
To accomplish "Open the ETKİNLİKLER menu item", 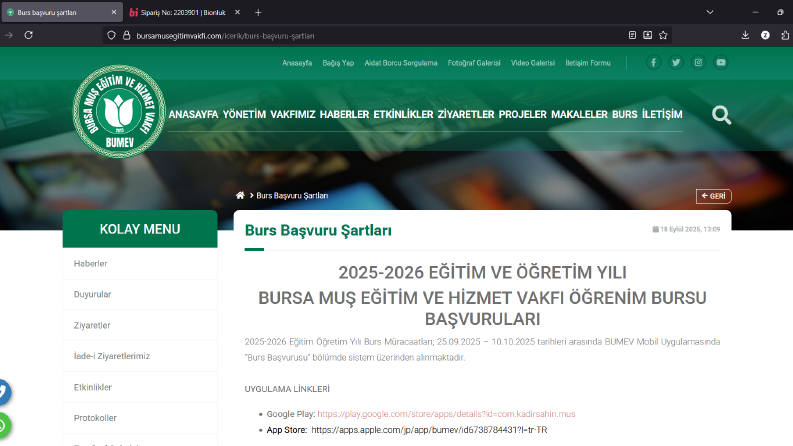I will coord(404,115).
